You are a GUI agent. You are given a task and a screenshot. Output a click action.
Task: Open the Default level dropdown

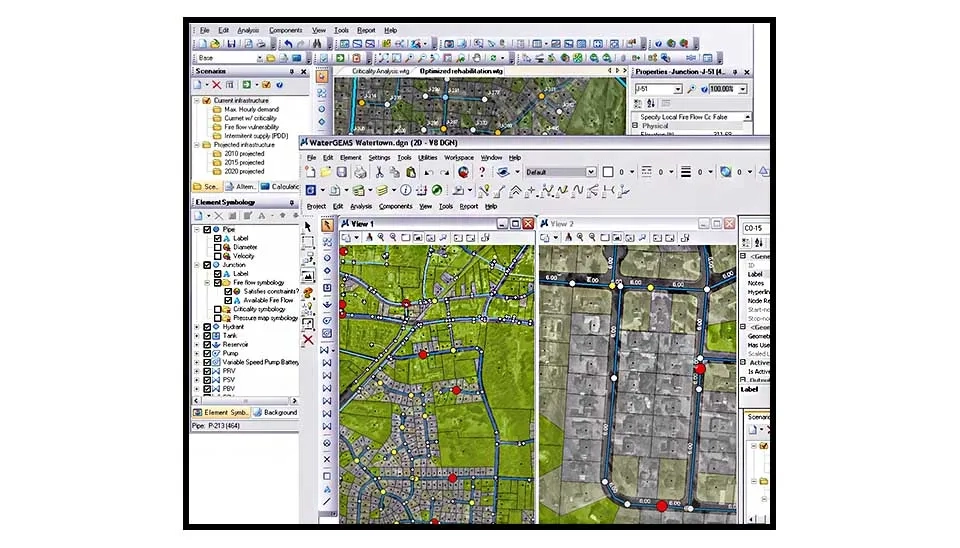click(591, 172)
